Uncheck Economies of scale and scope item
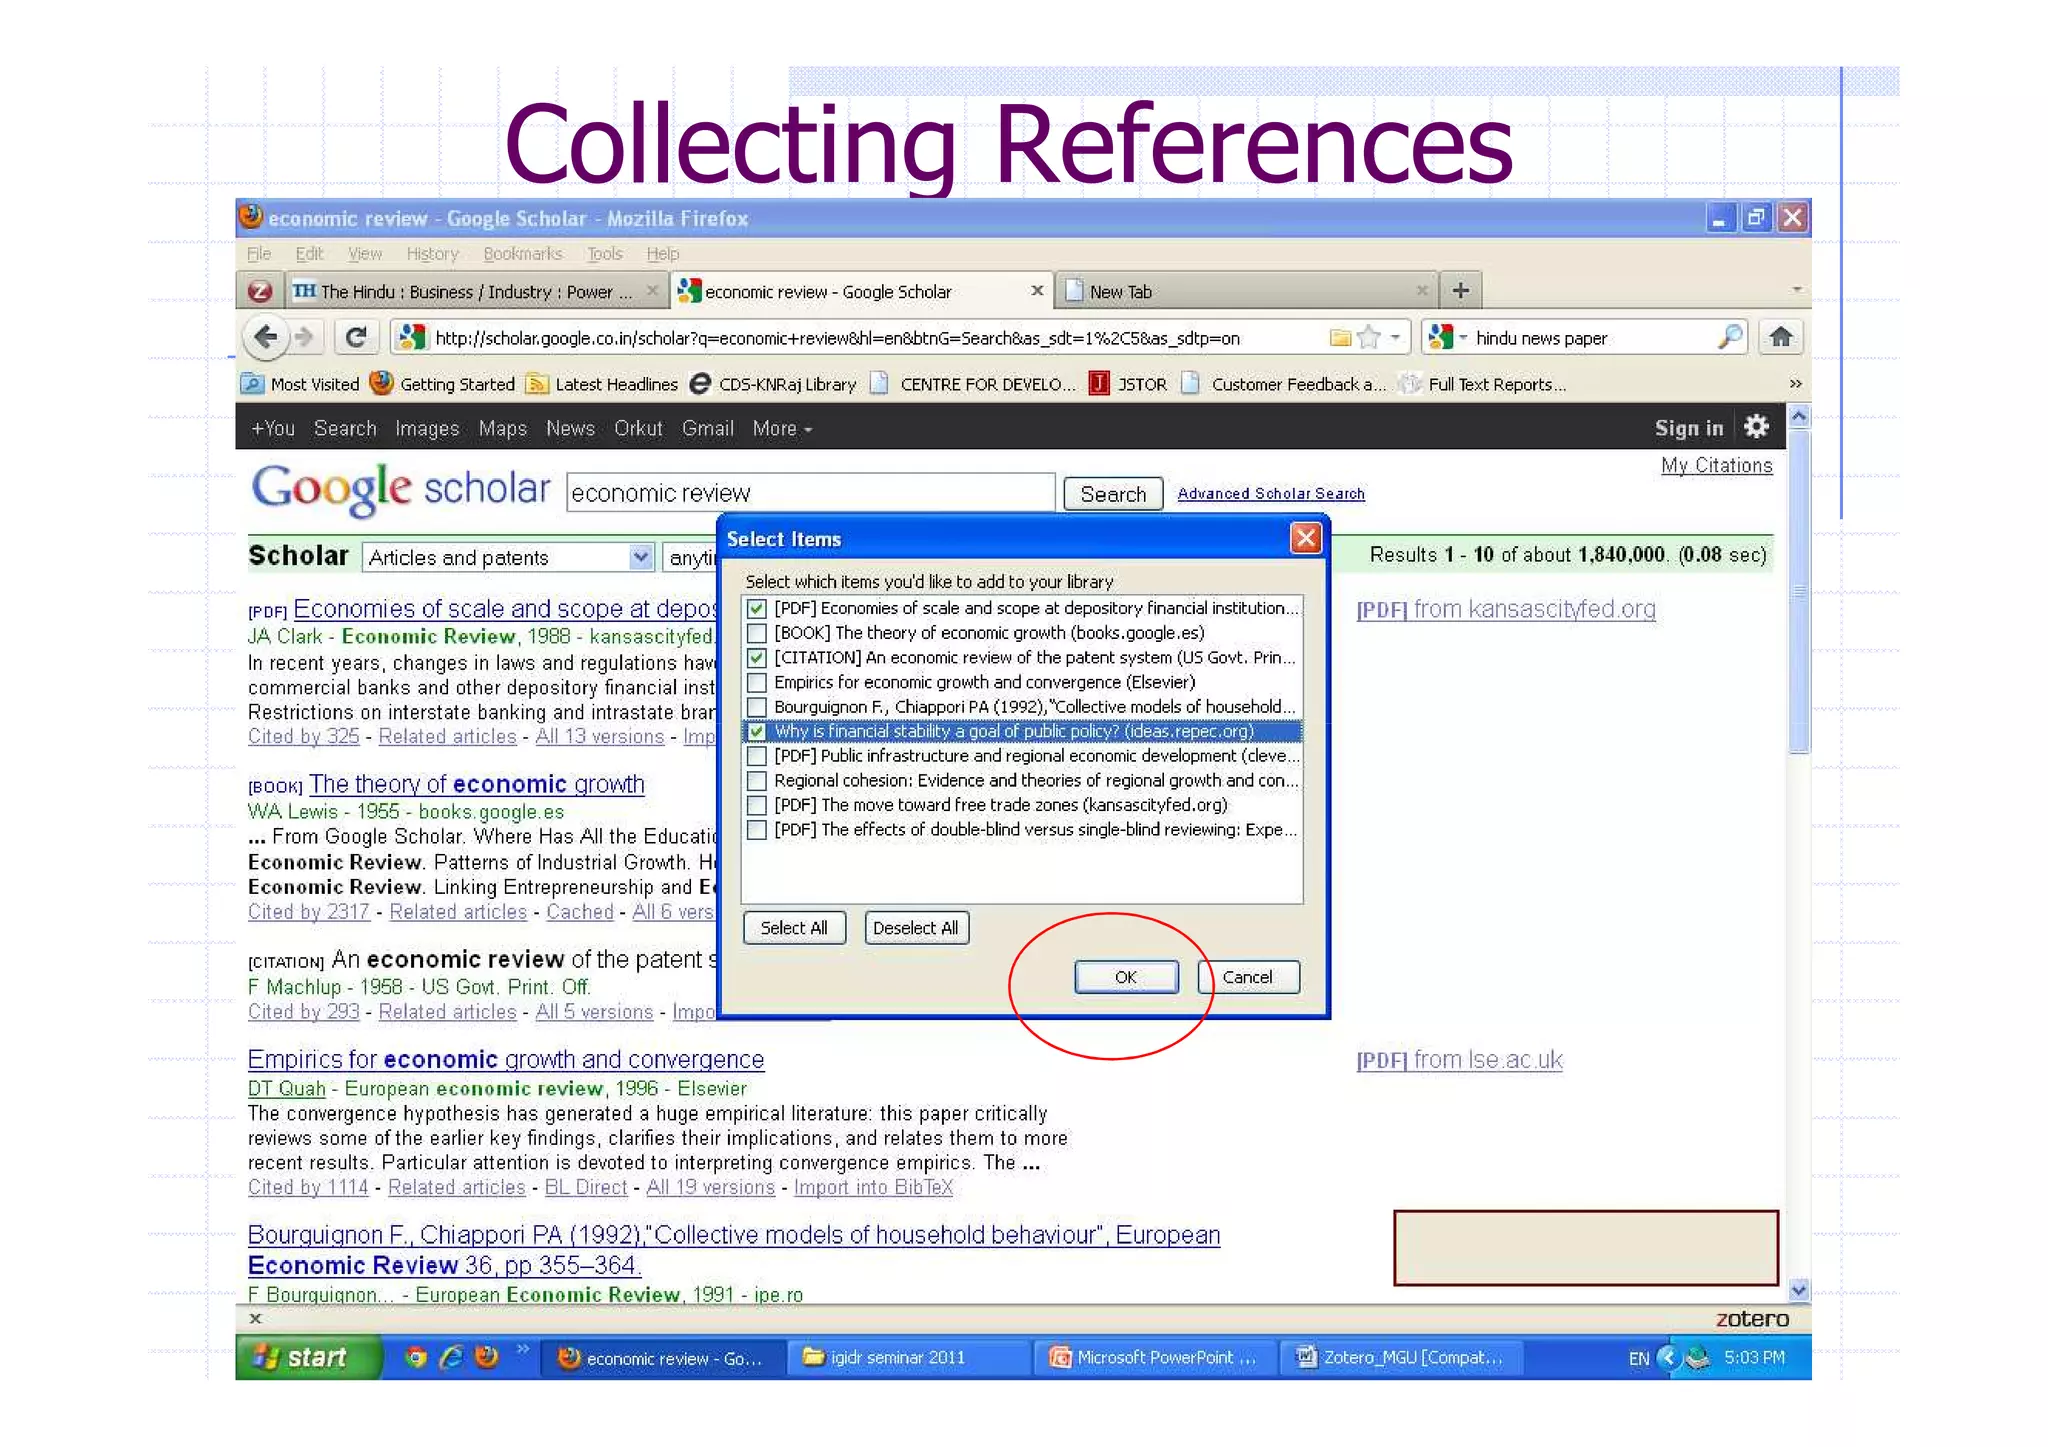 tap(757, 608)
